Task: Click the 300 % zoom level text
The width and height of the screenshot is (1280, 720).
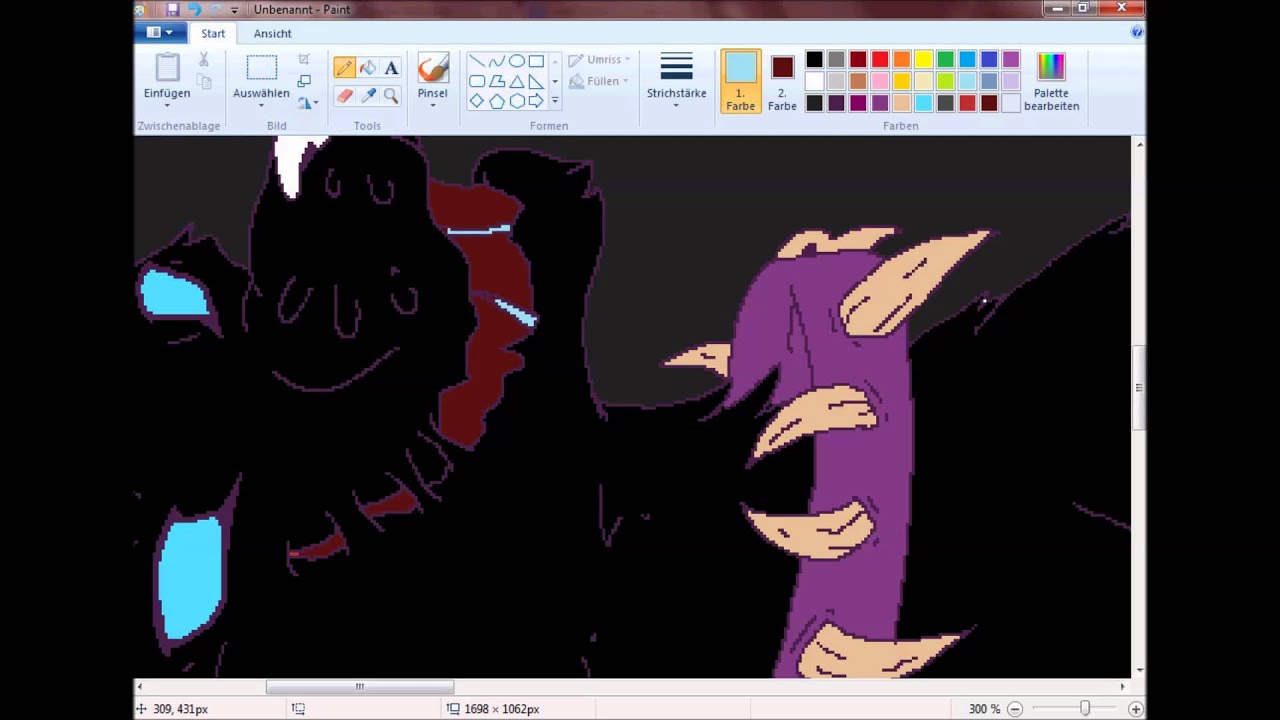Action: click(x=984, y=709)
